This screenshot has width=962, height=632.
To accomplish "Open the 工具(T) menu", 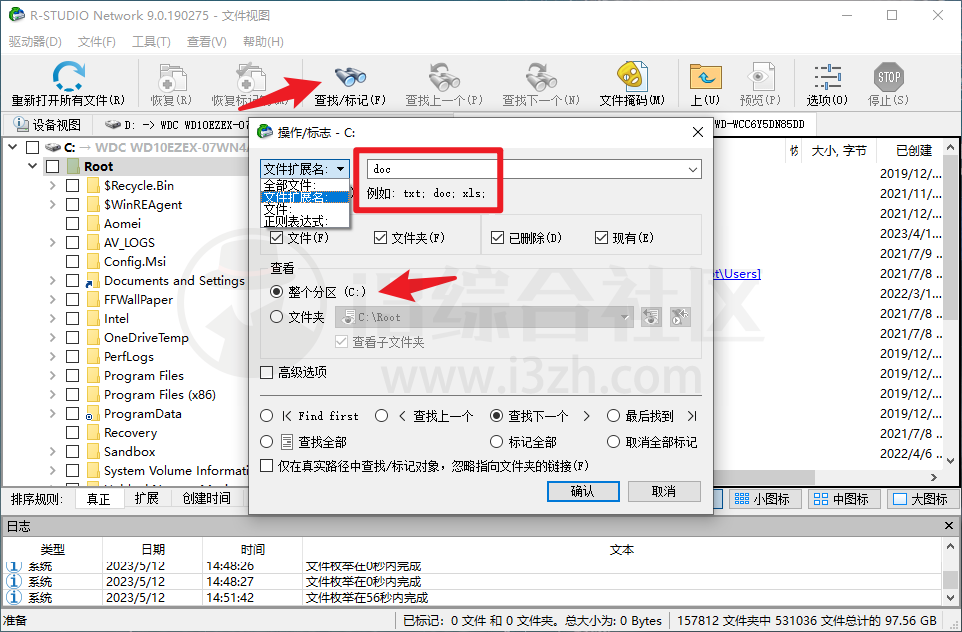I will pyautogui.click(x=152, y=42).
